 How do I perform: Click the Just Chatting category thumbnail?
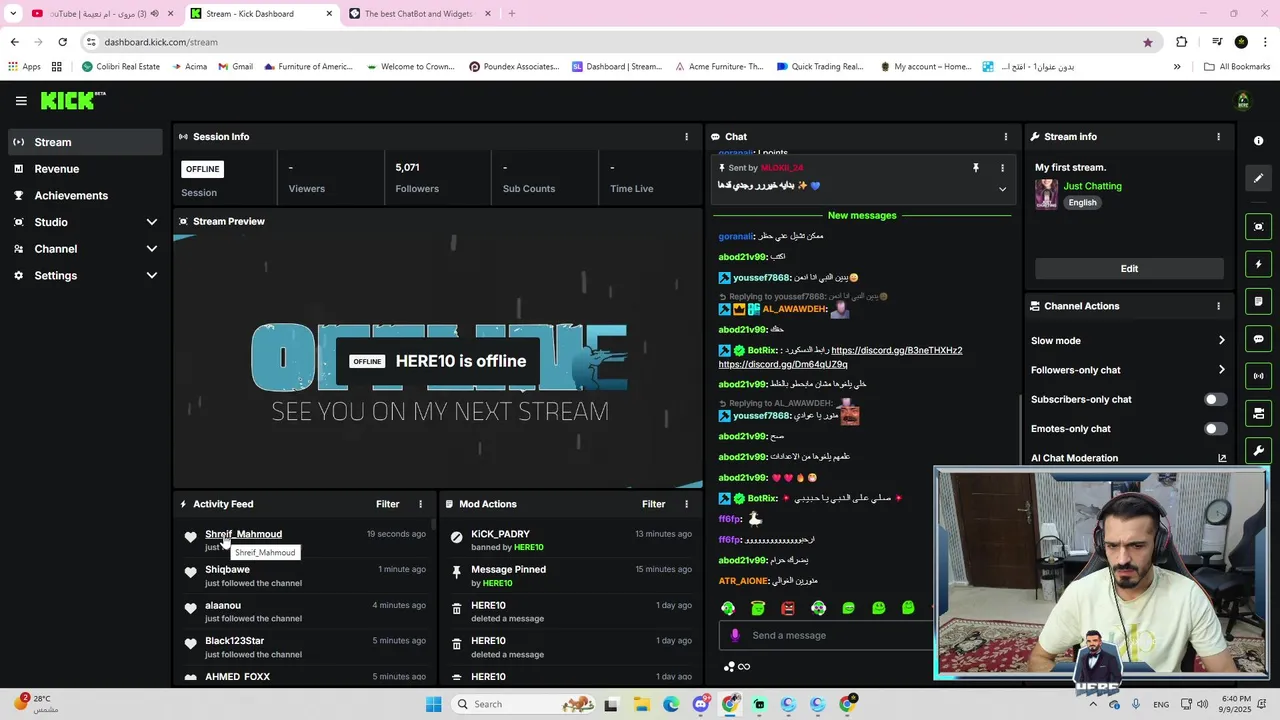1046,194
